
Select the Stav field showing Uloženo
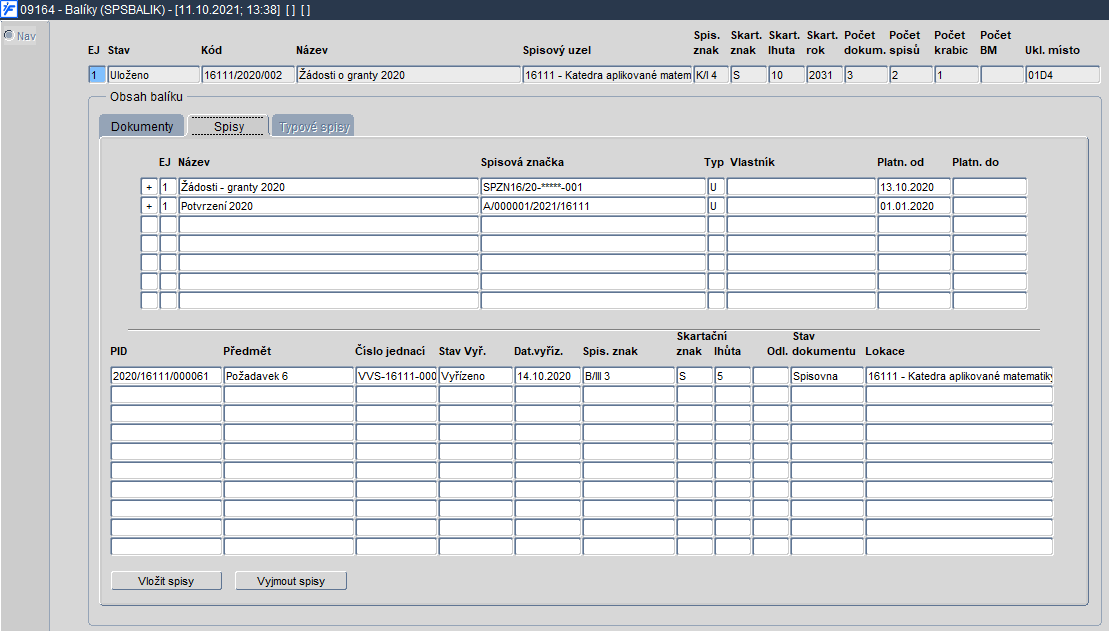tap(153, 75)
